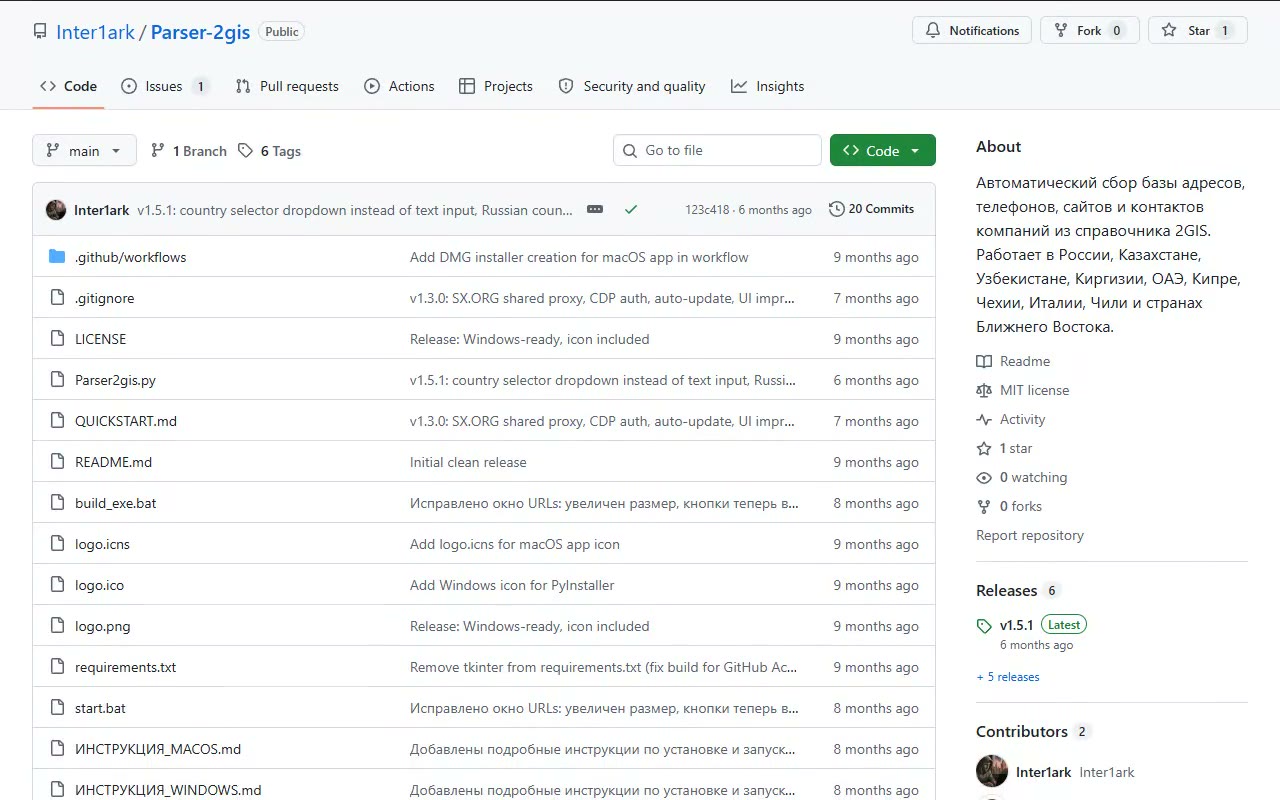
Task: Click the file icon next to LICENSE
Action: pos(57,339)
